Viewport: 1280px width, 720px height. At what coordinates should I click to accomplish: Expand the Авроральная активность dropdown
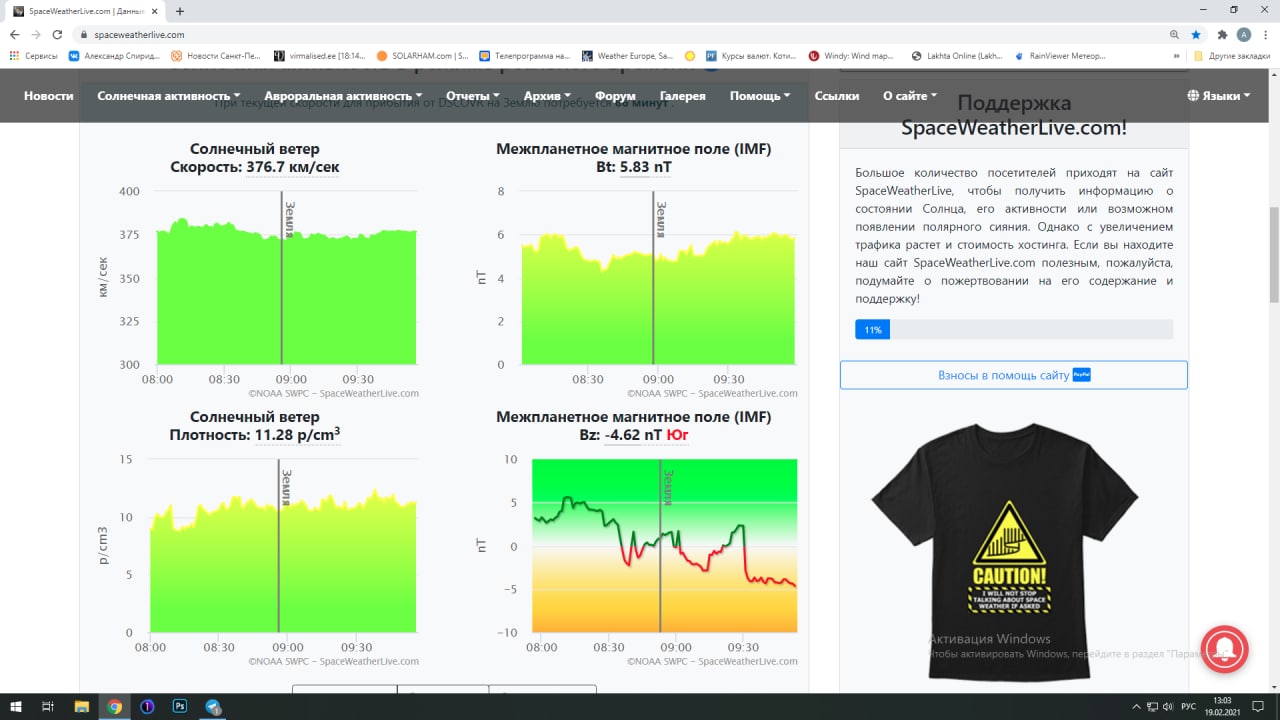pyautogui.click(x=343, y=96)
